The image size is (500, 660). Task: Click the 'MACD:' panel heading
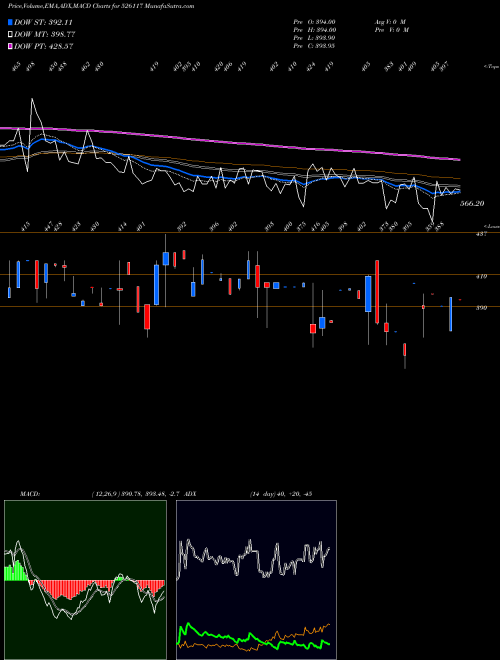(x=30, y=494)
